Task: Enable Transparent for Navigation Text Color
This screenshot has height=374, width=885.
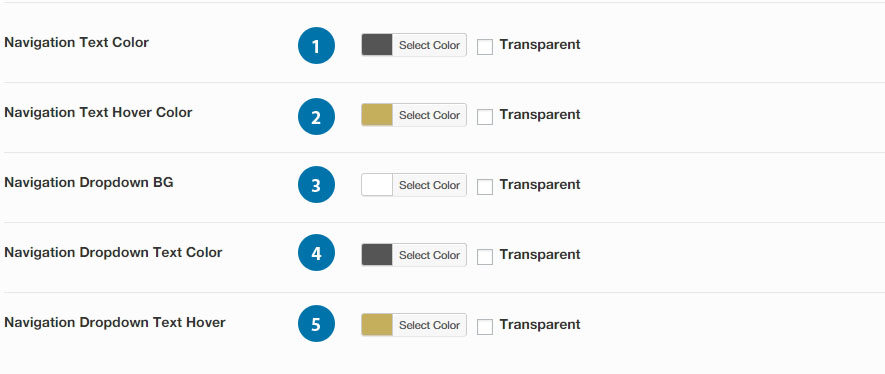Action: tap(485, 47)
